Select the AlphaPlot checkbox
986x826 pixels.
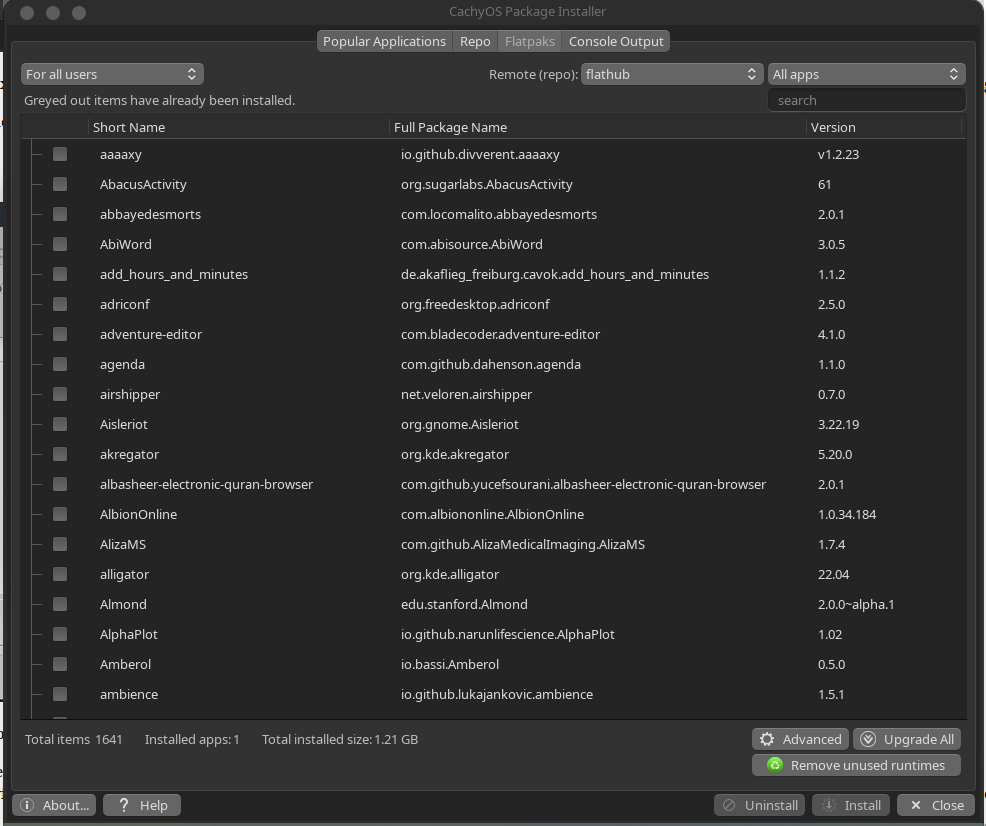(x=60, y=634)
